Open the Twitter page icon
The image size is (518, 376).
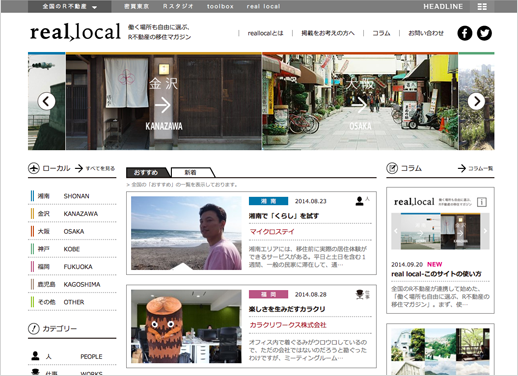click(x=484, y=33)
